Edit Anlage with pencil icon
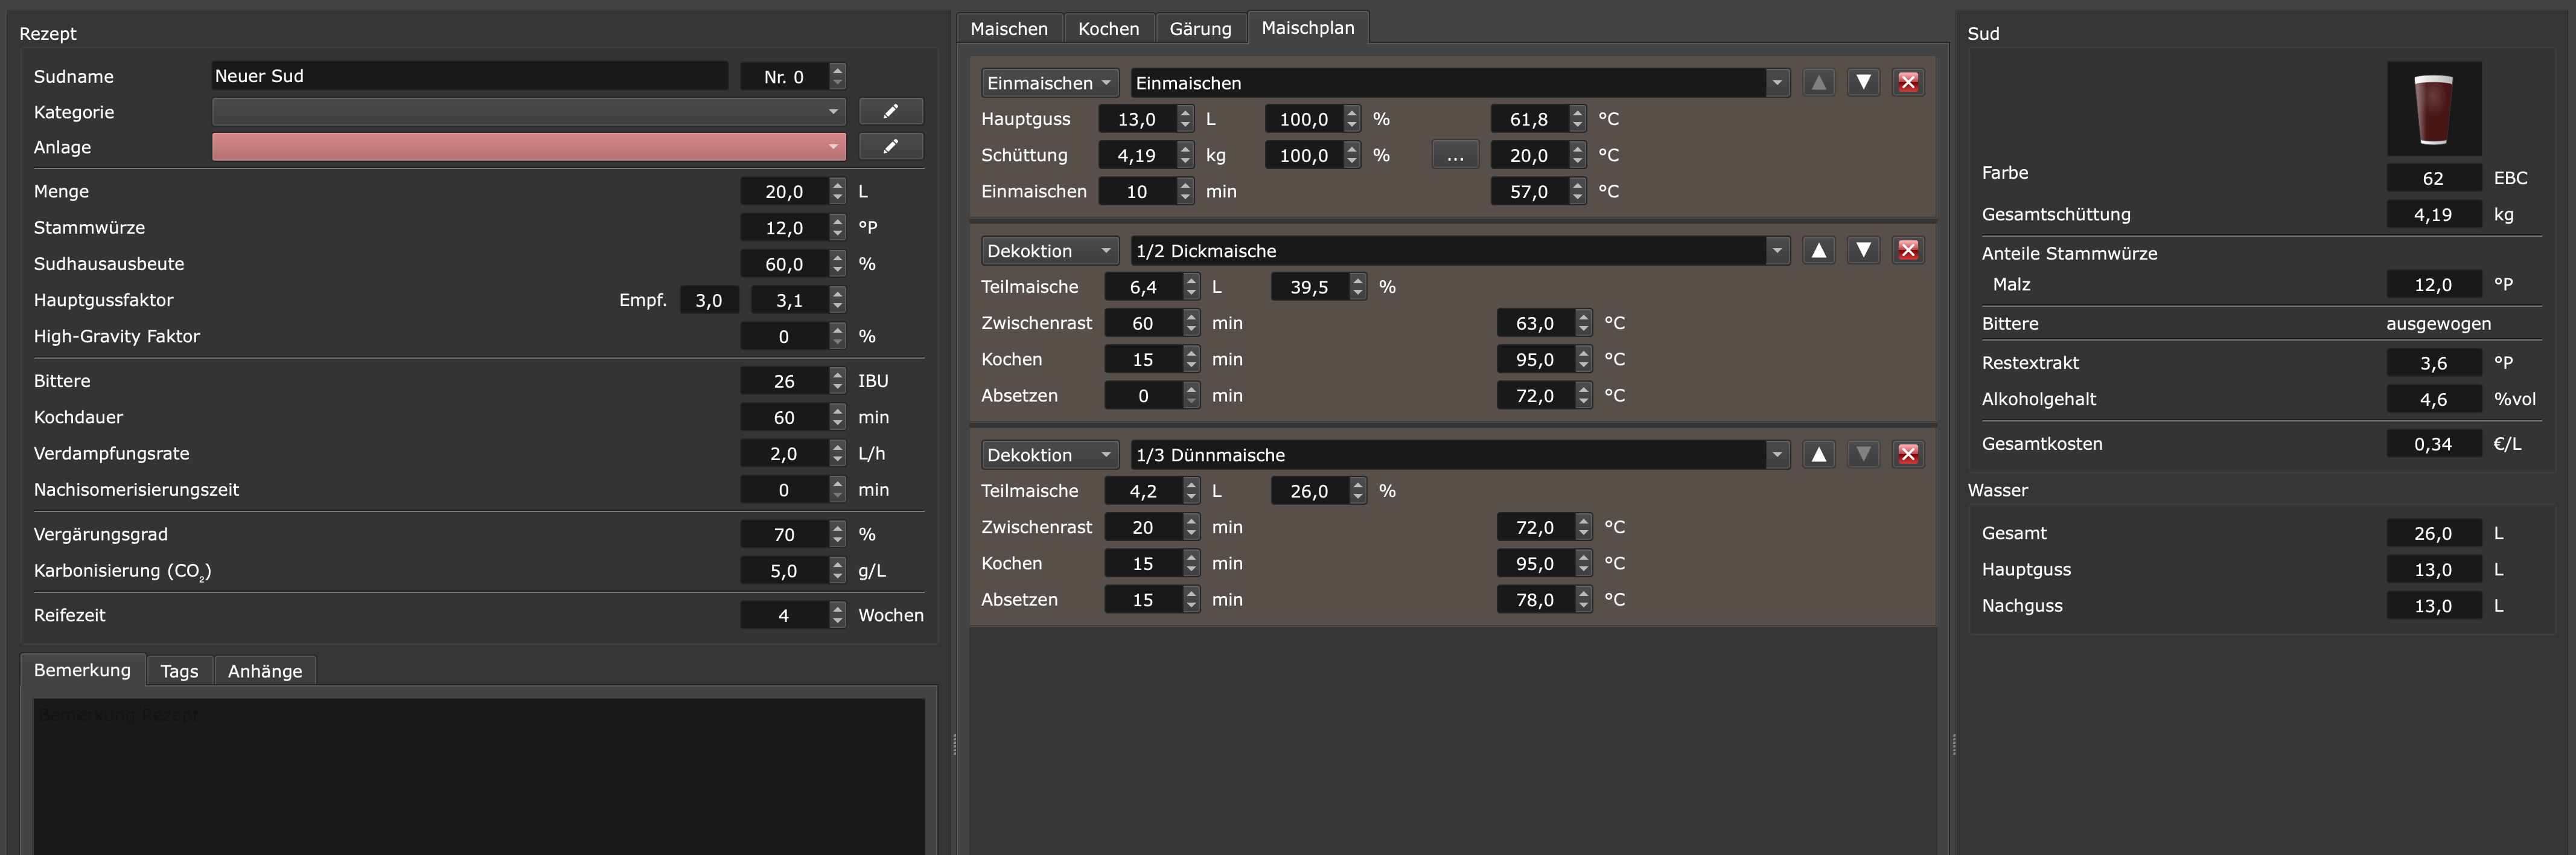This screenshot has height=855, width=2576. [890, 147]
